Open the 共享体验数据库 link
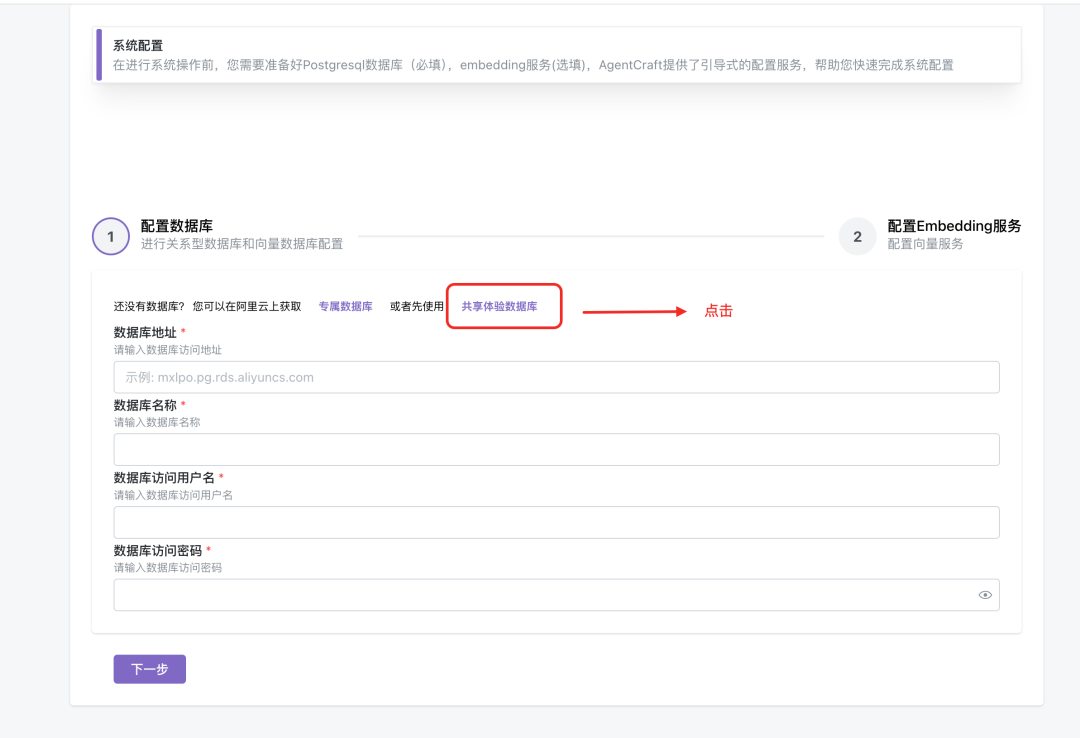This screenshot has width=1080, height=738. (x=499, y=307)
